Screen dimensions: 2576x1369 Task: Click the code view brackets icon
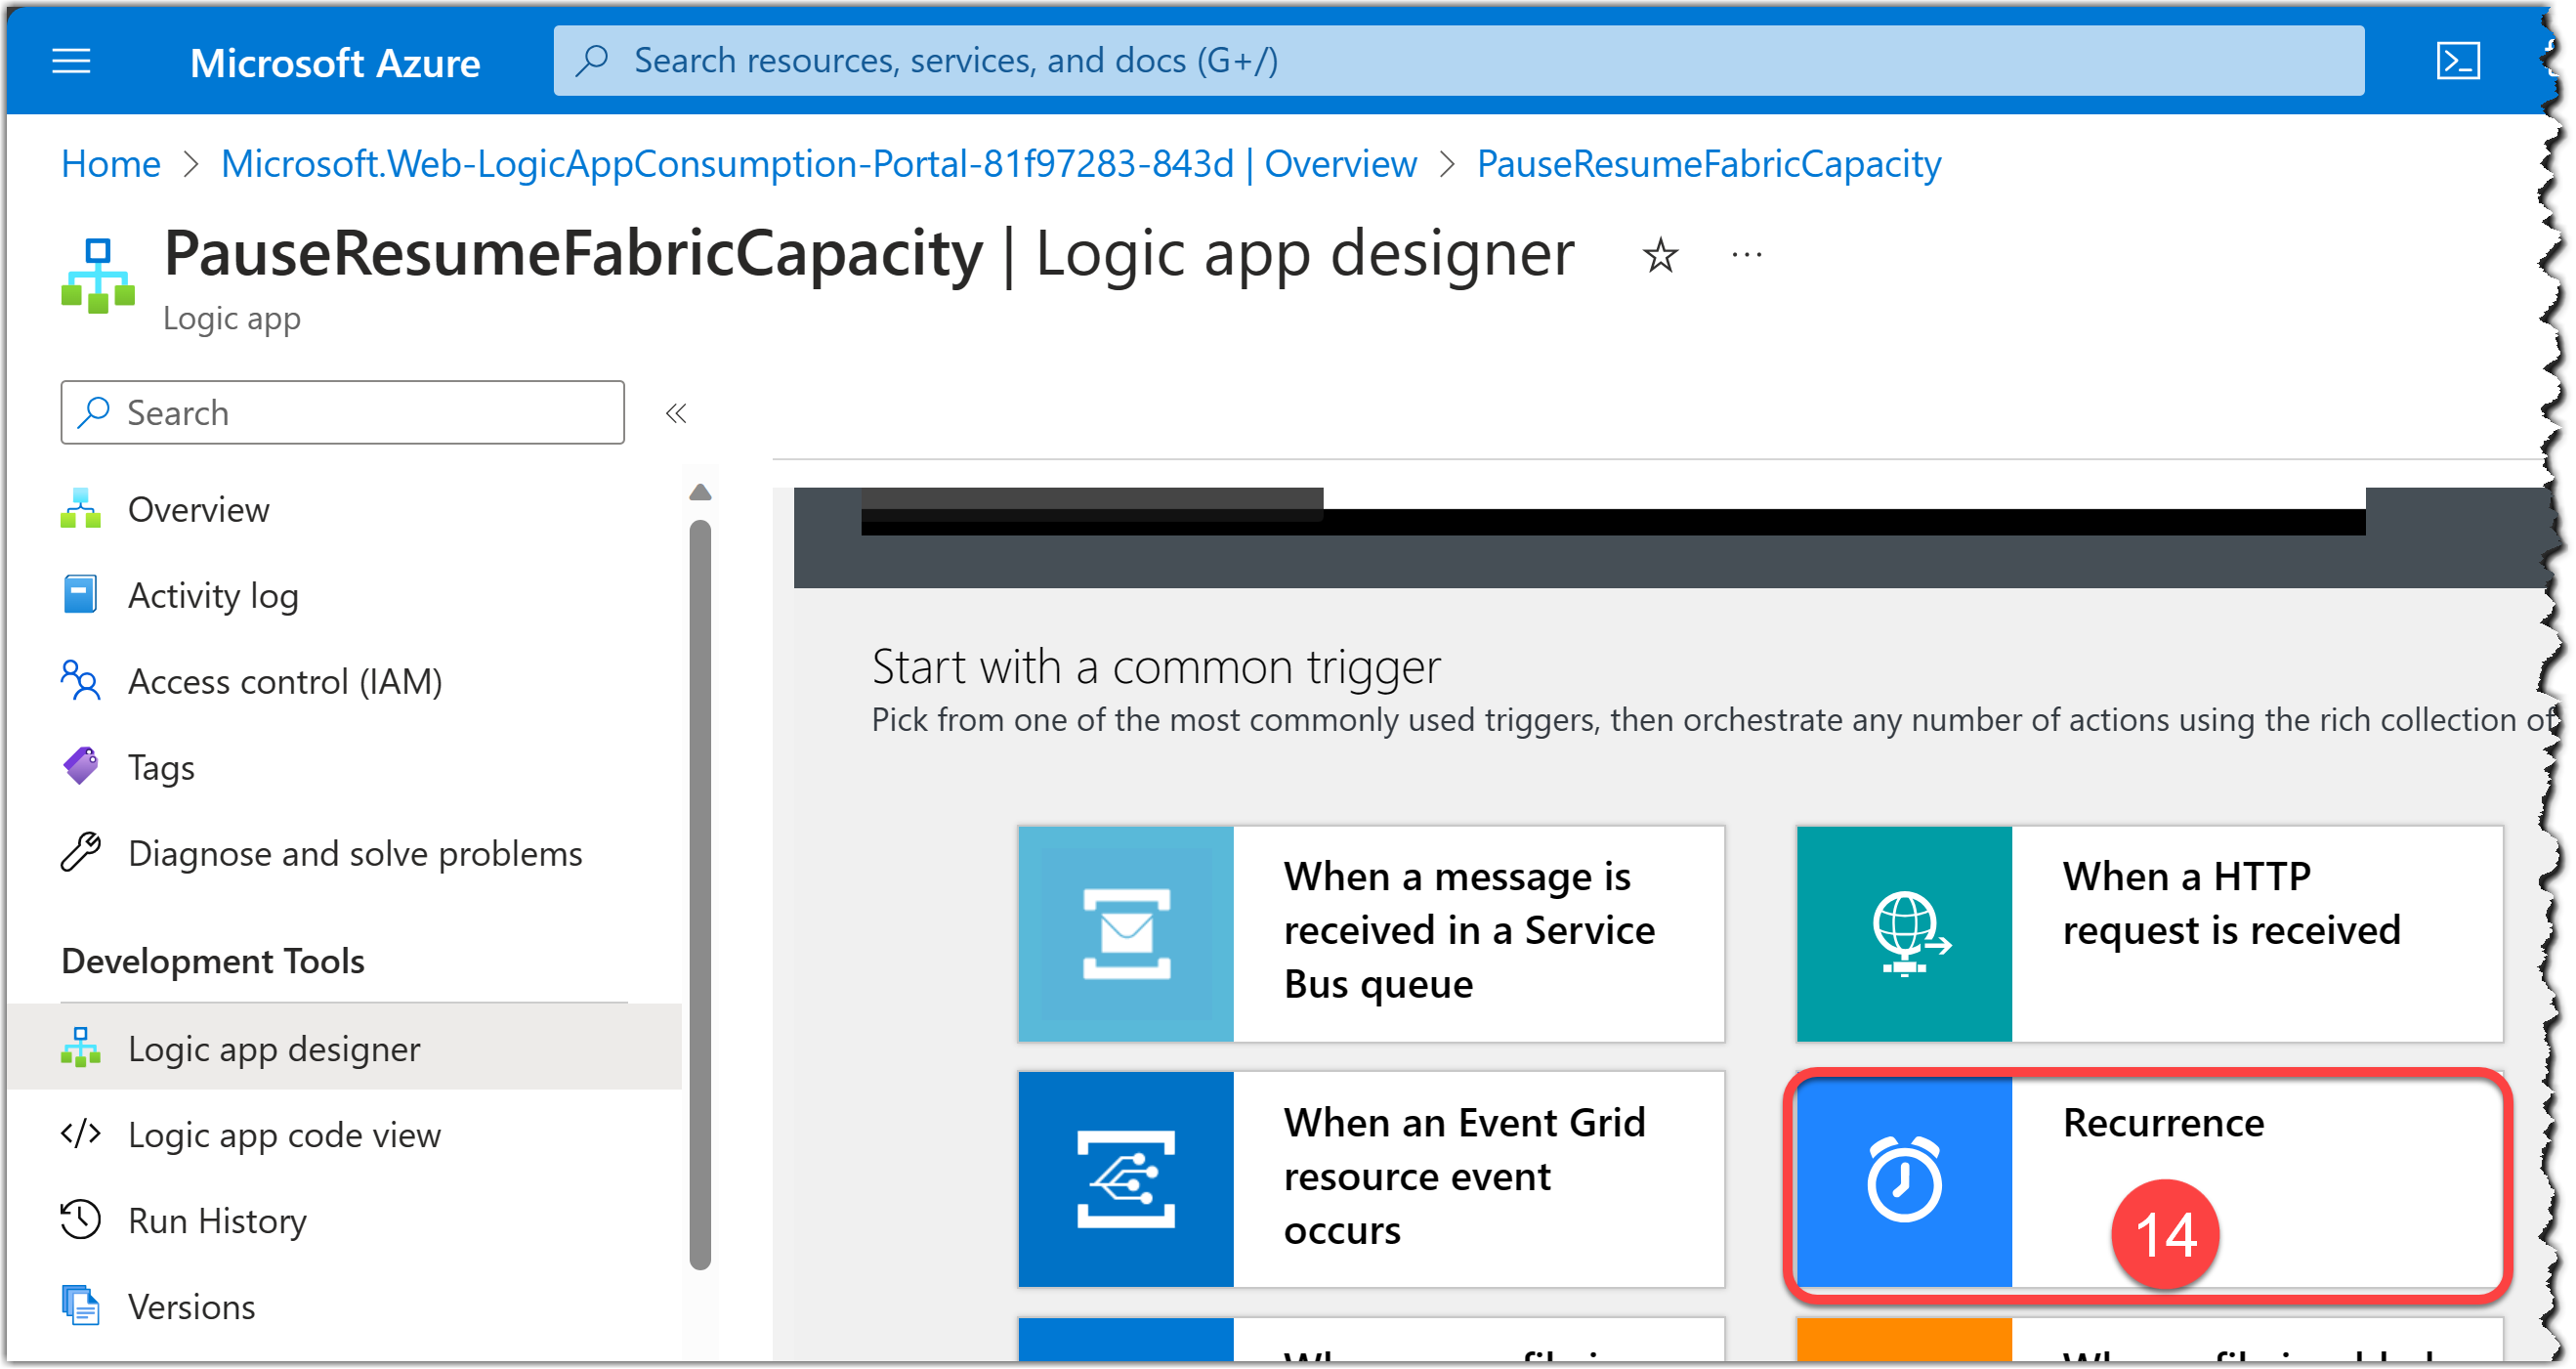(x=81, y=1134)
